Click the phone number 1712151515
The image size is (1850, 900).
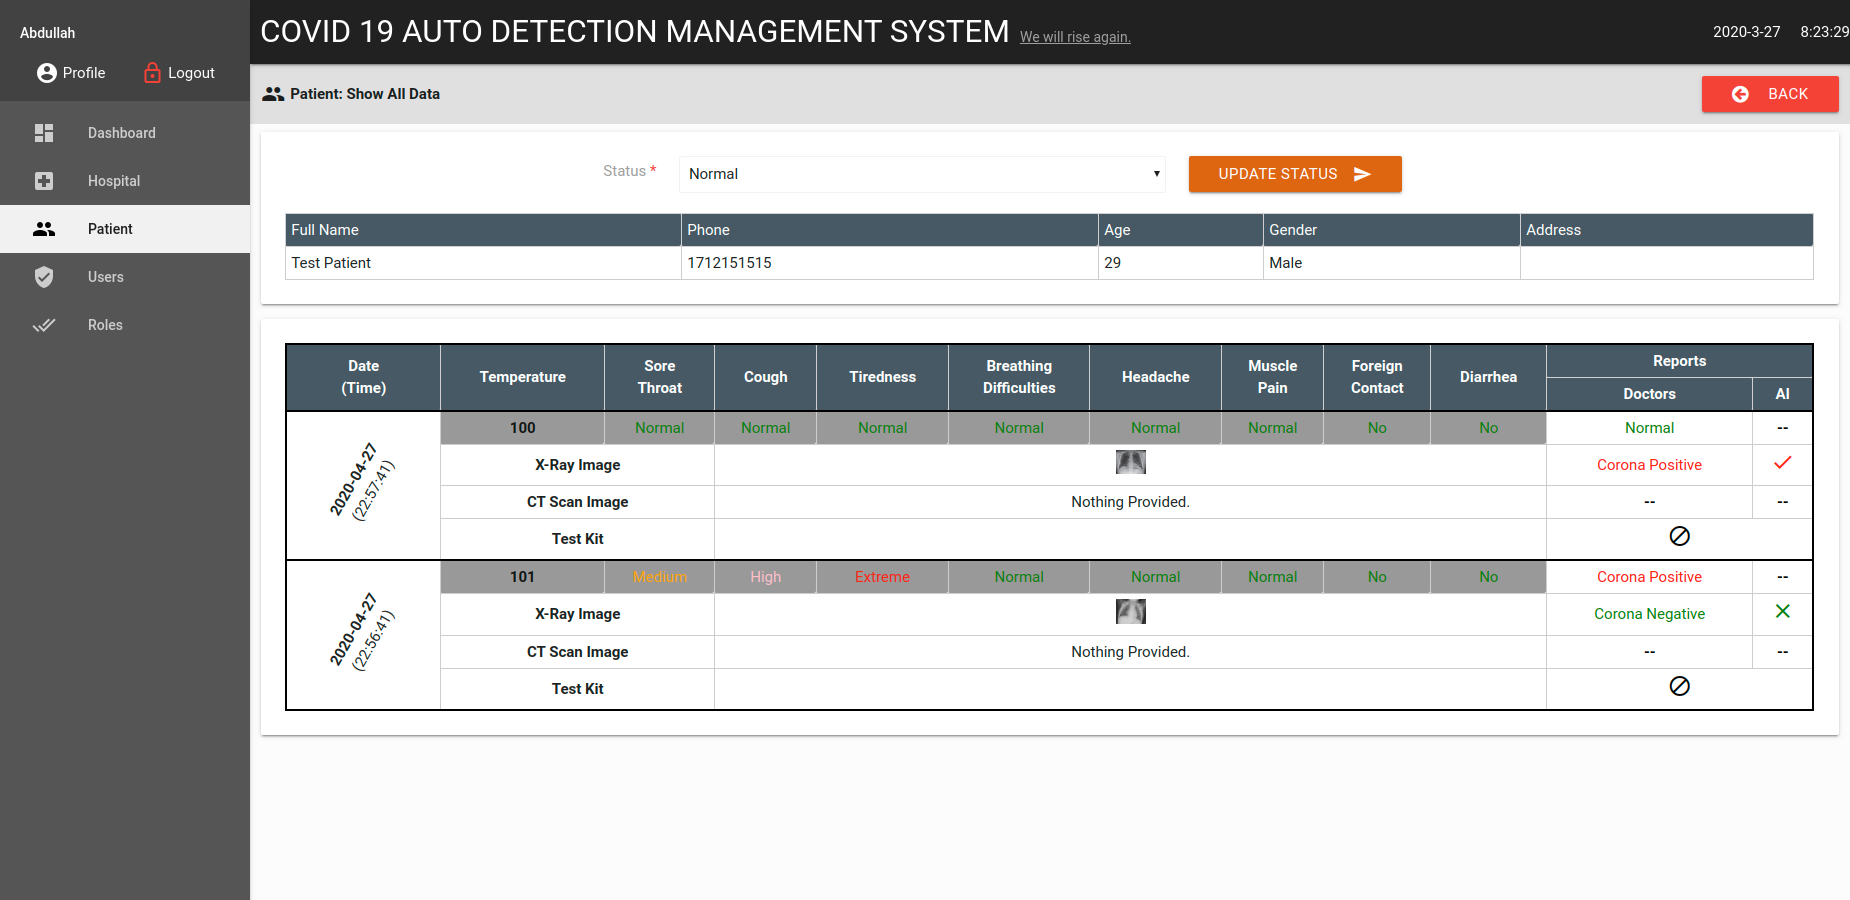coord(729,263)
